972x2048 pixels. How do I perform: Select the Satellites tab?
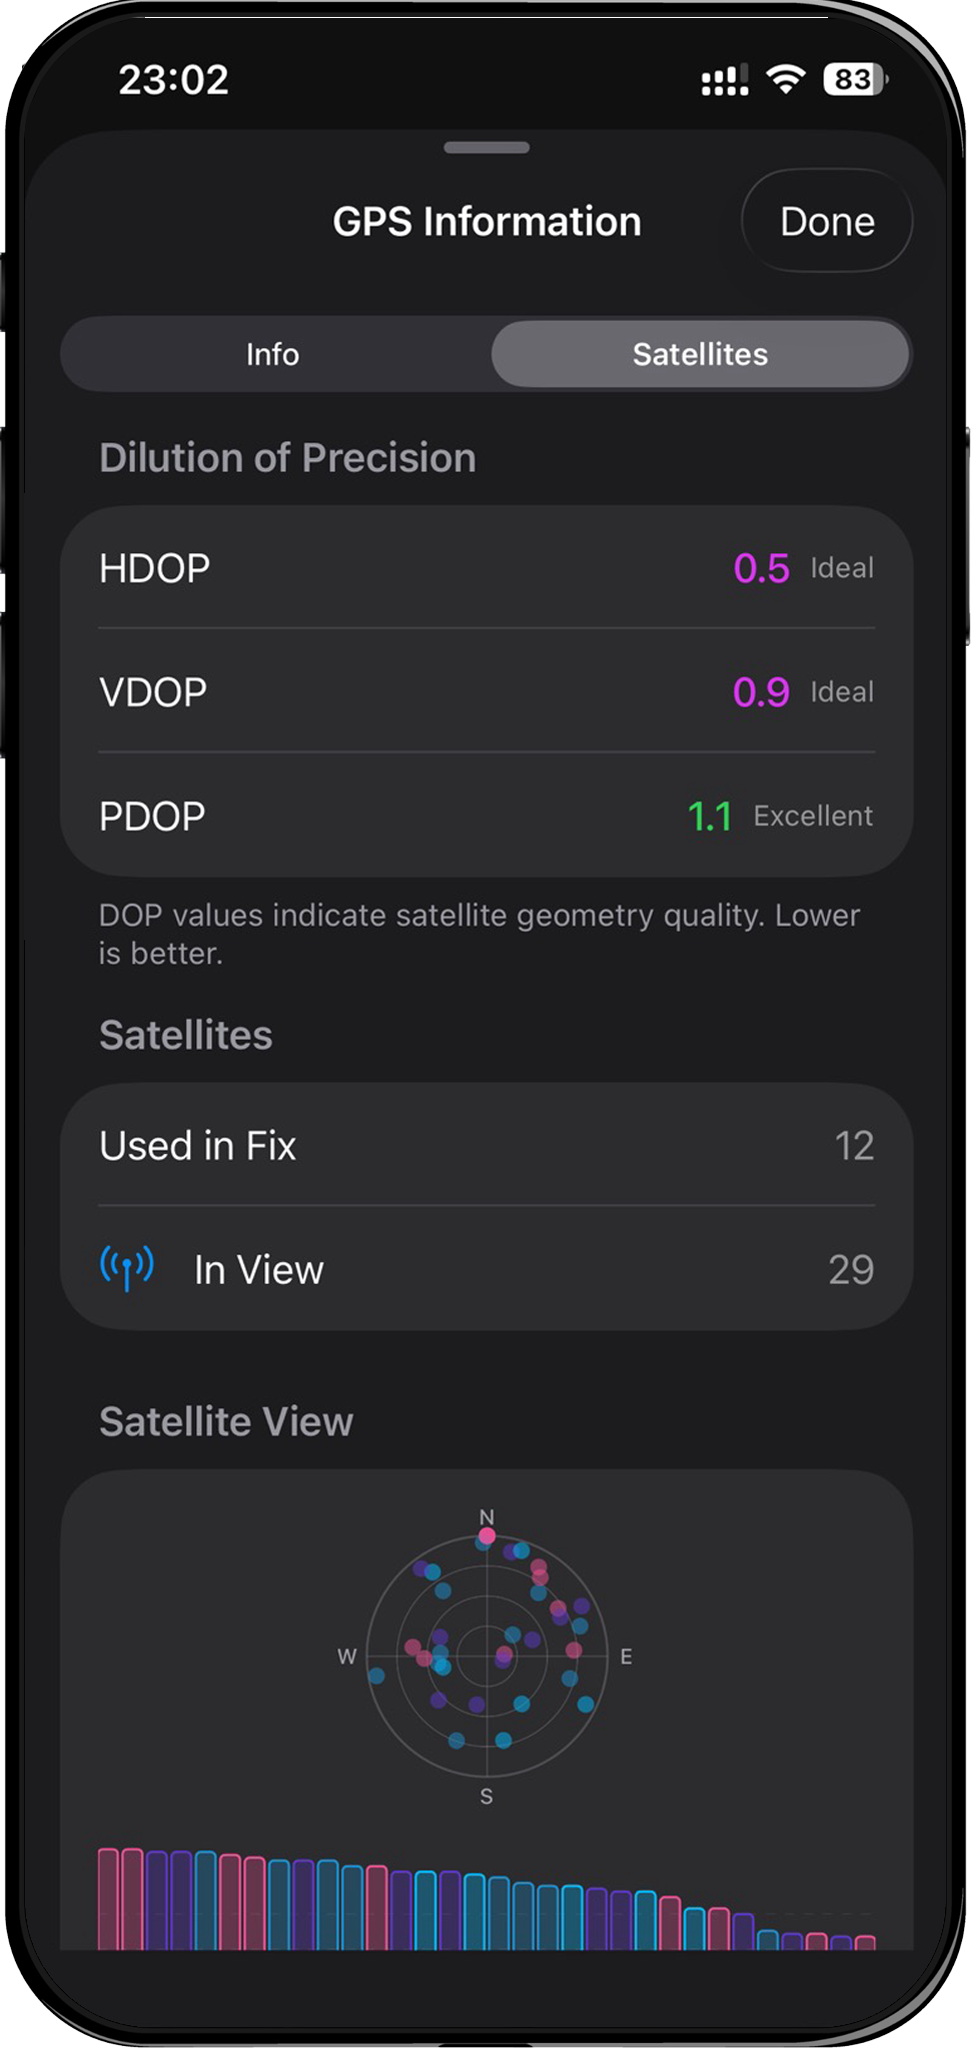[x=700, y=354]
